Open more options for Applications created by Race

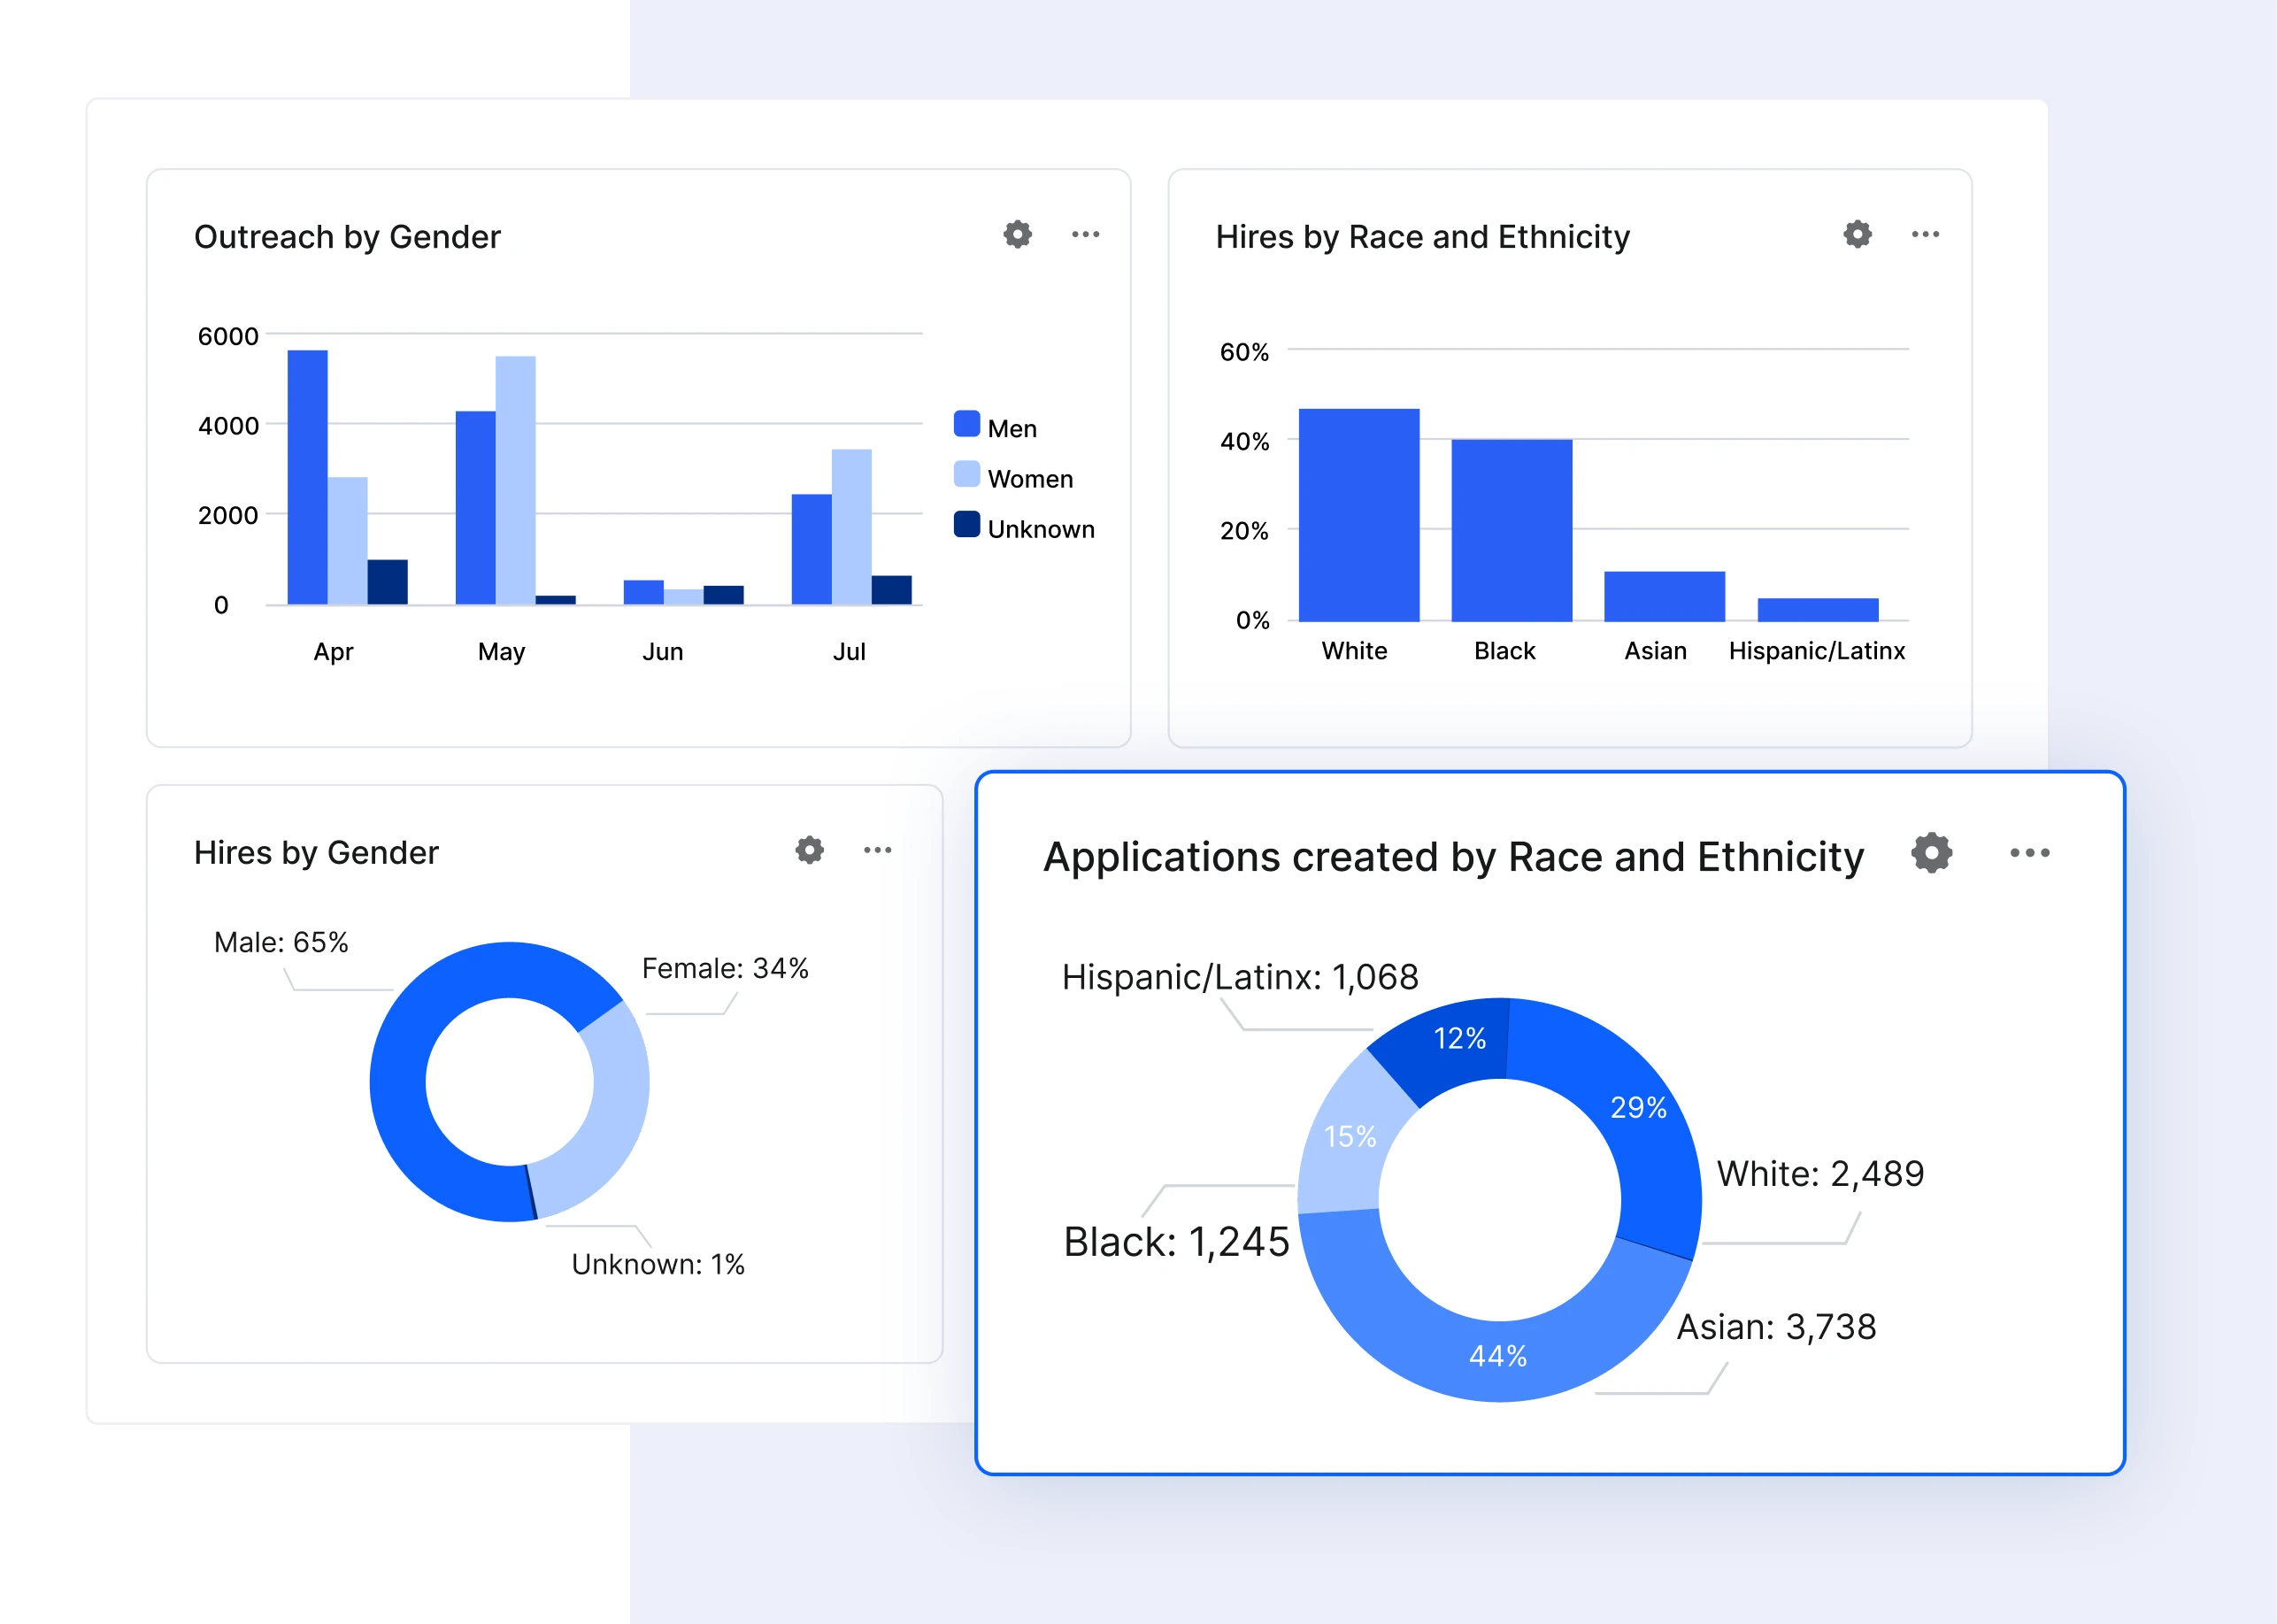[2030, 854]
